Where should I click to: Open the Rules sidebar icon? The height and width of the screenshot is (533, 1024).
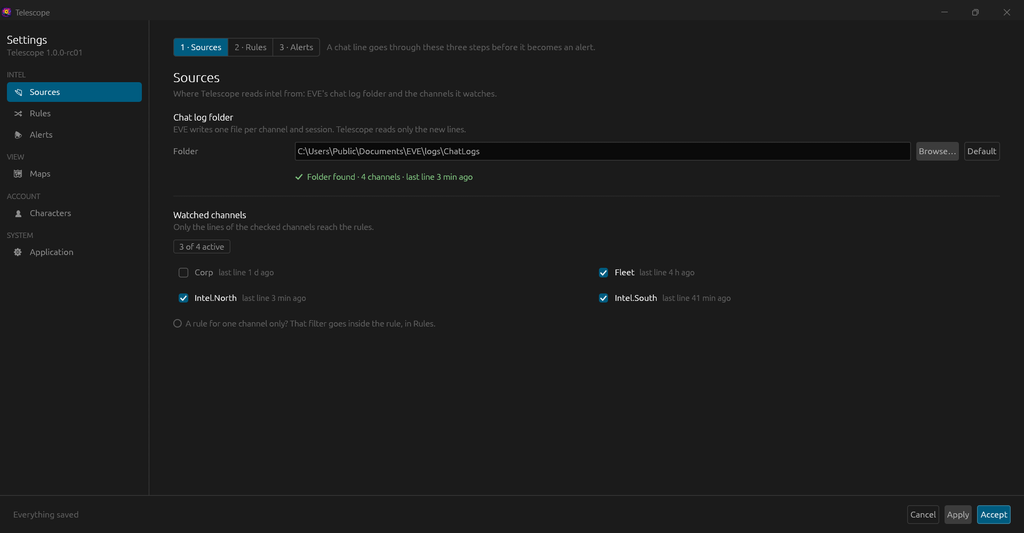[x=18, y=114]
